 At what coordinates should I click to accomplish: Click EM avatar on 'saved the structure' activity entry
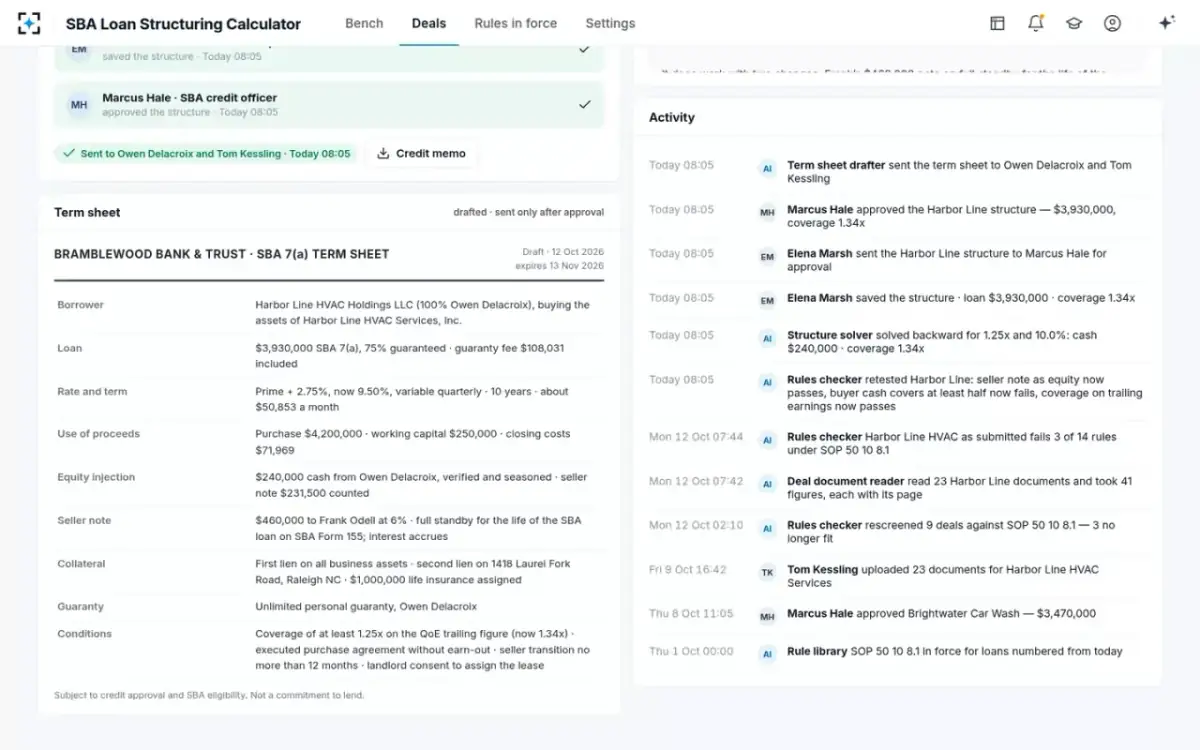pyautogui.click(x=767, y=300)
